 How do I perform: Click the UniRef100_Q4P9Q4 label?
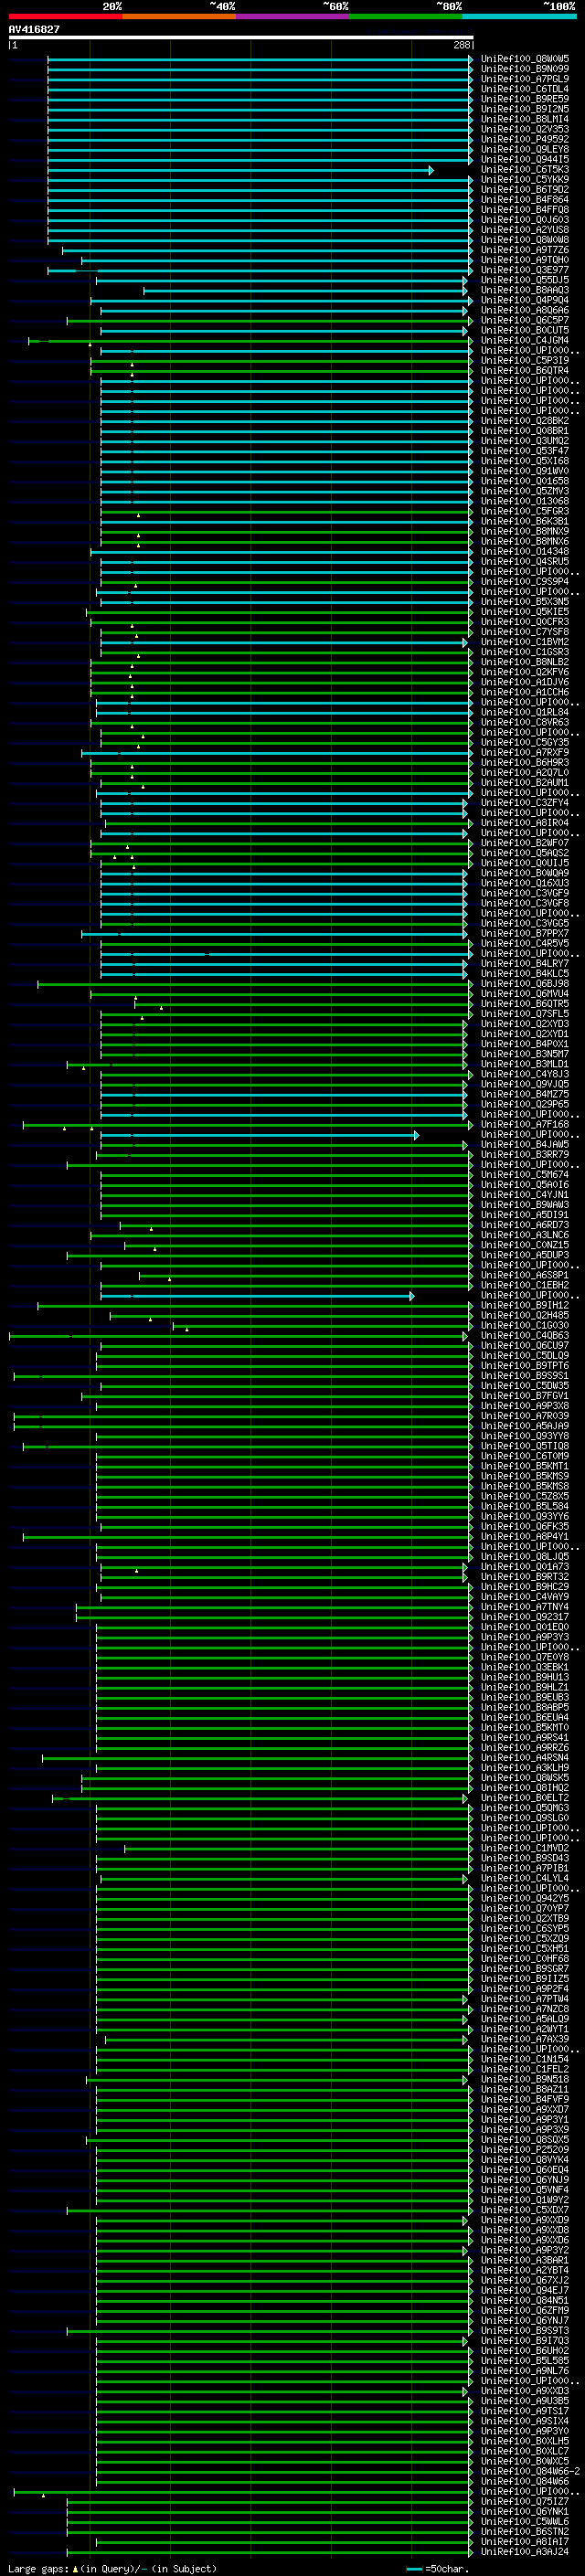pos(525,300)
